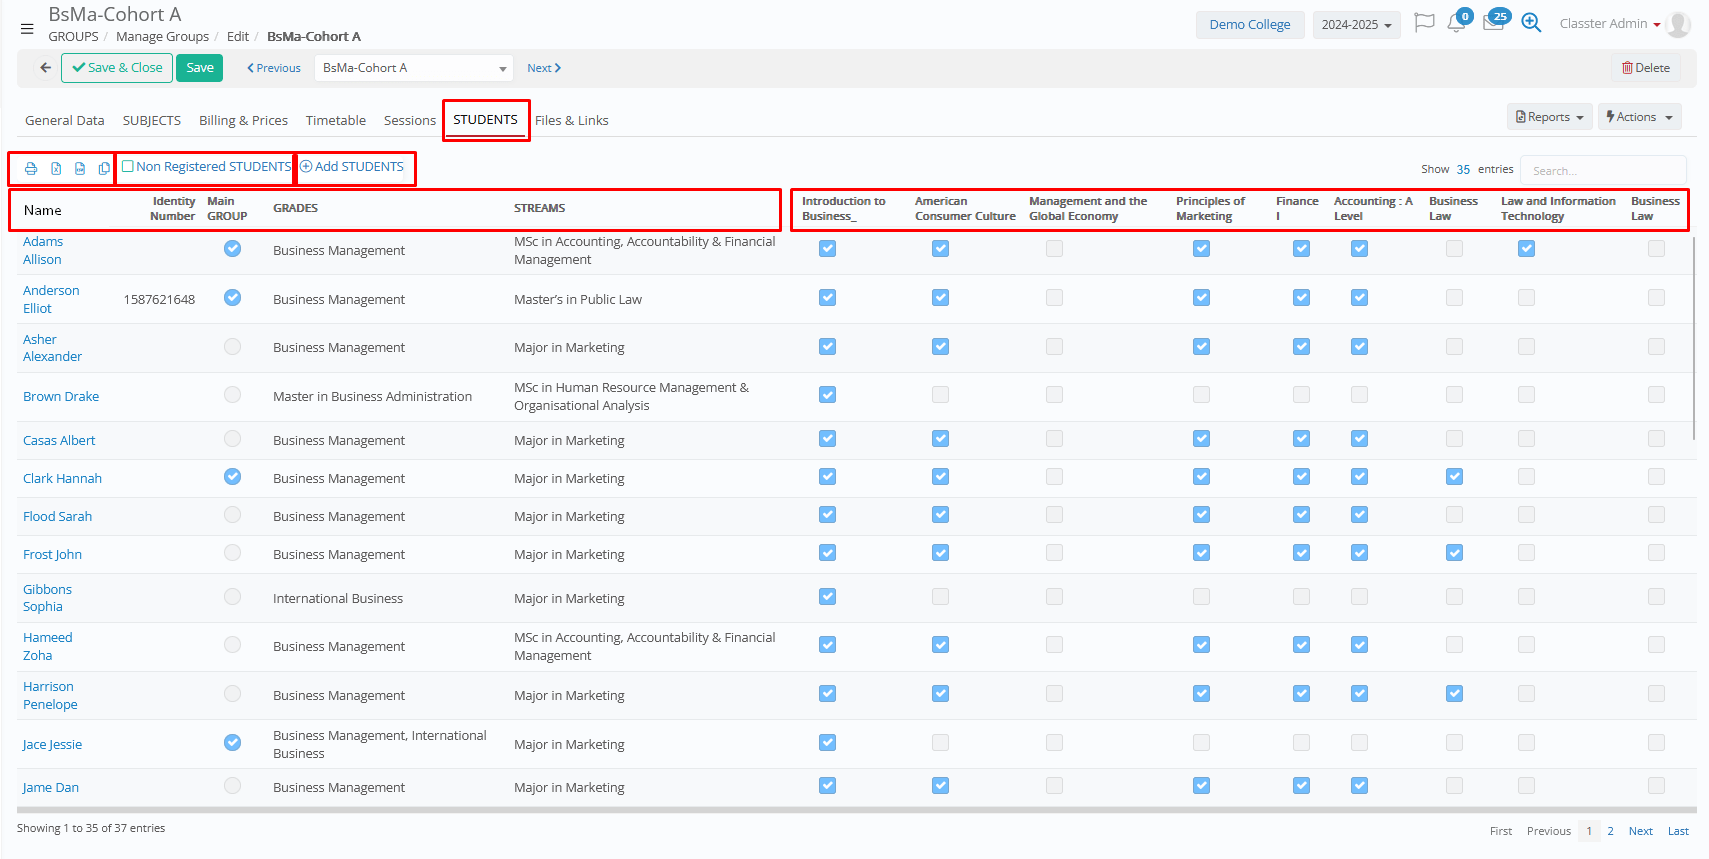Screen dimensions: 1709x859
Task: Click the copy to clipboard icon
Action: [104, 169]
